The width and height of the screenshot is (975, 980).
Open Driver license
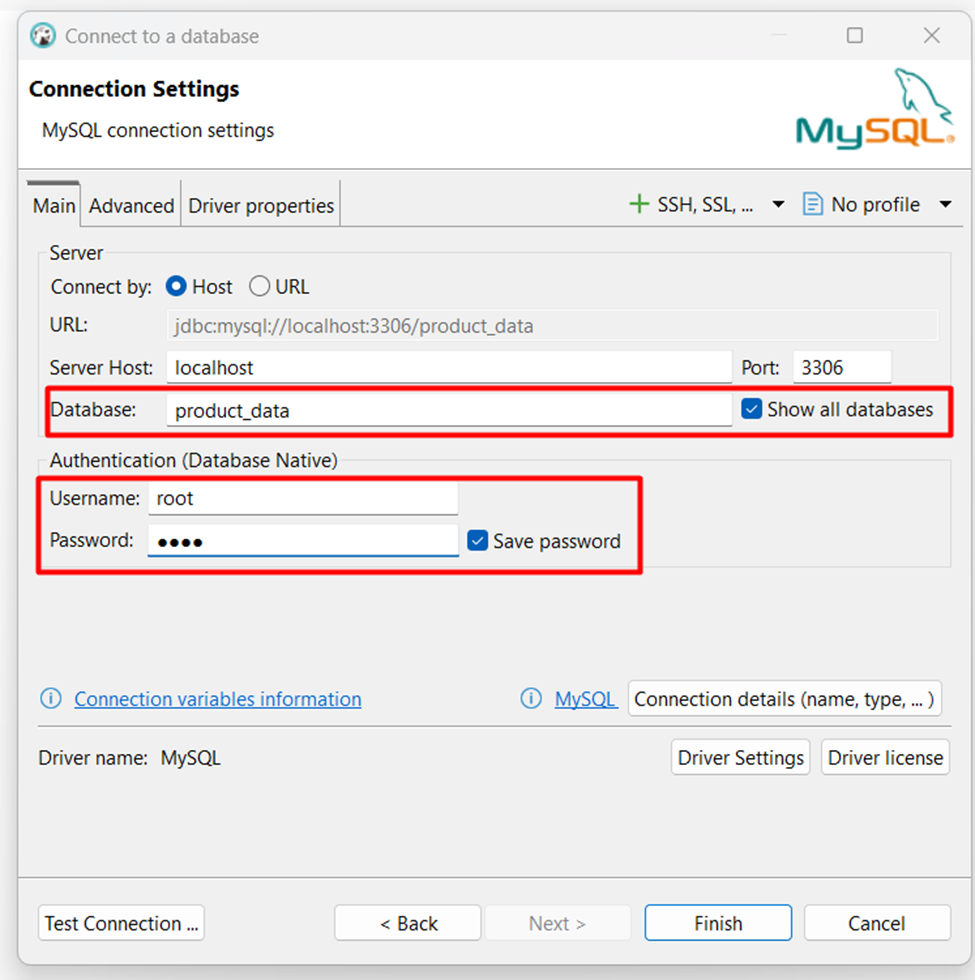(x=885, y=757)
